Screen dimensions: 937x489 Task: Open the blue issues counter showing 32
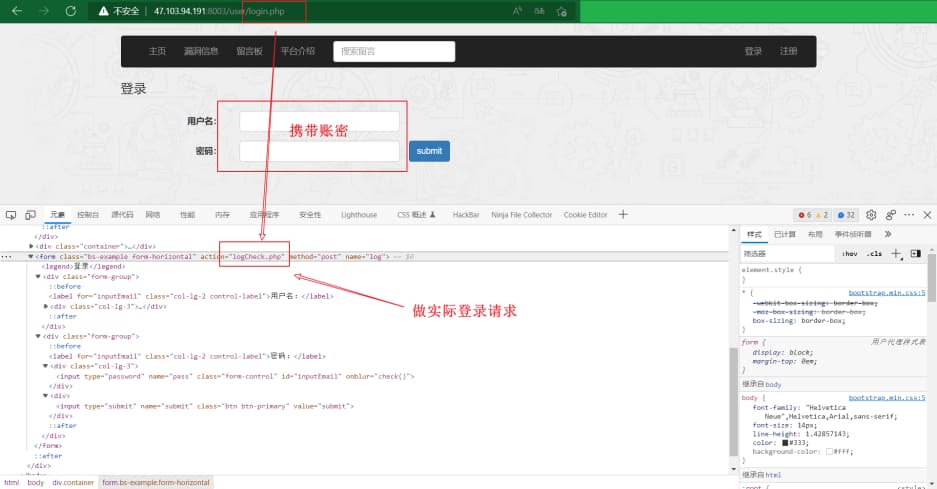pyautogui.click(x=846, y=215)
